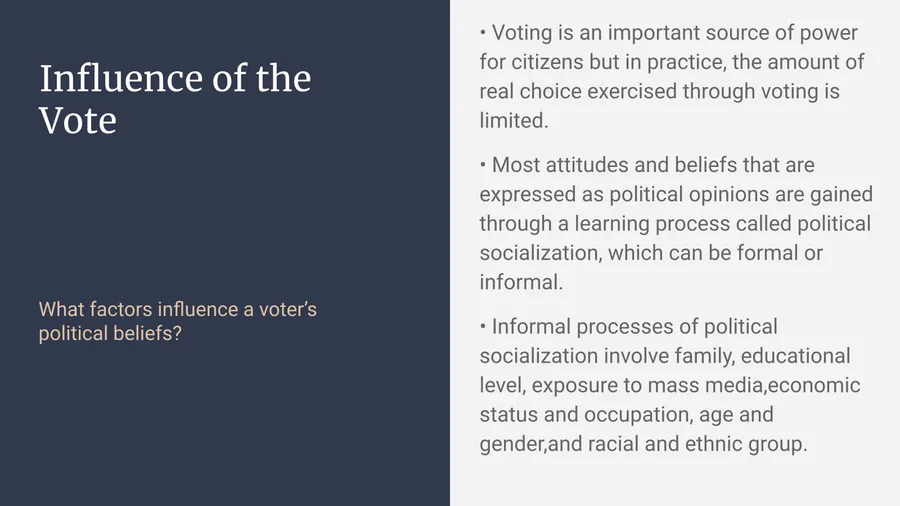Click the words "political beliefs?" in the subtitle
The image size is (900, 506).
click(x=110, y=333)
